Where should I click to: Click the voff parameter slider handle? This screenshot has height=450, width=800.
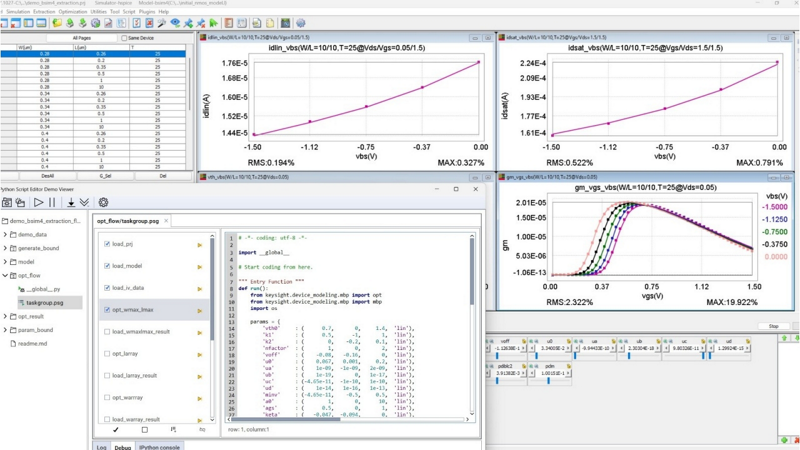tap(497, 356)
